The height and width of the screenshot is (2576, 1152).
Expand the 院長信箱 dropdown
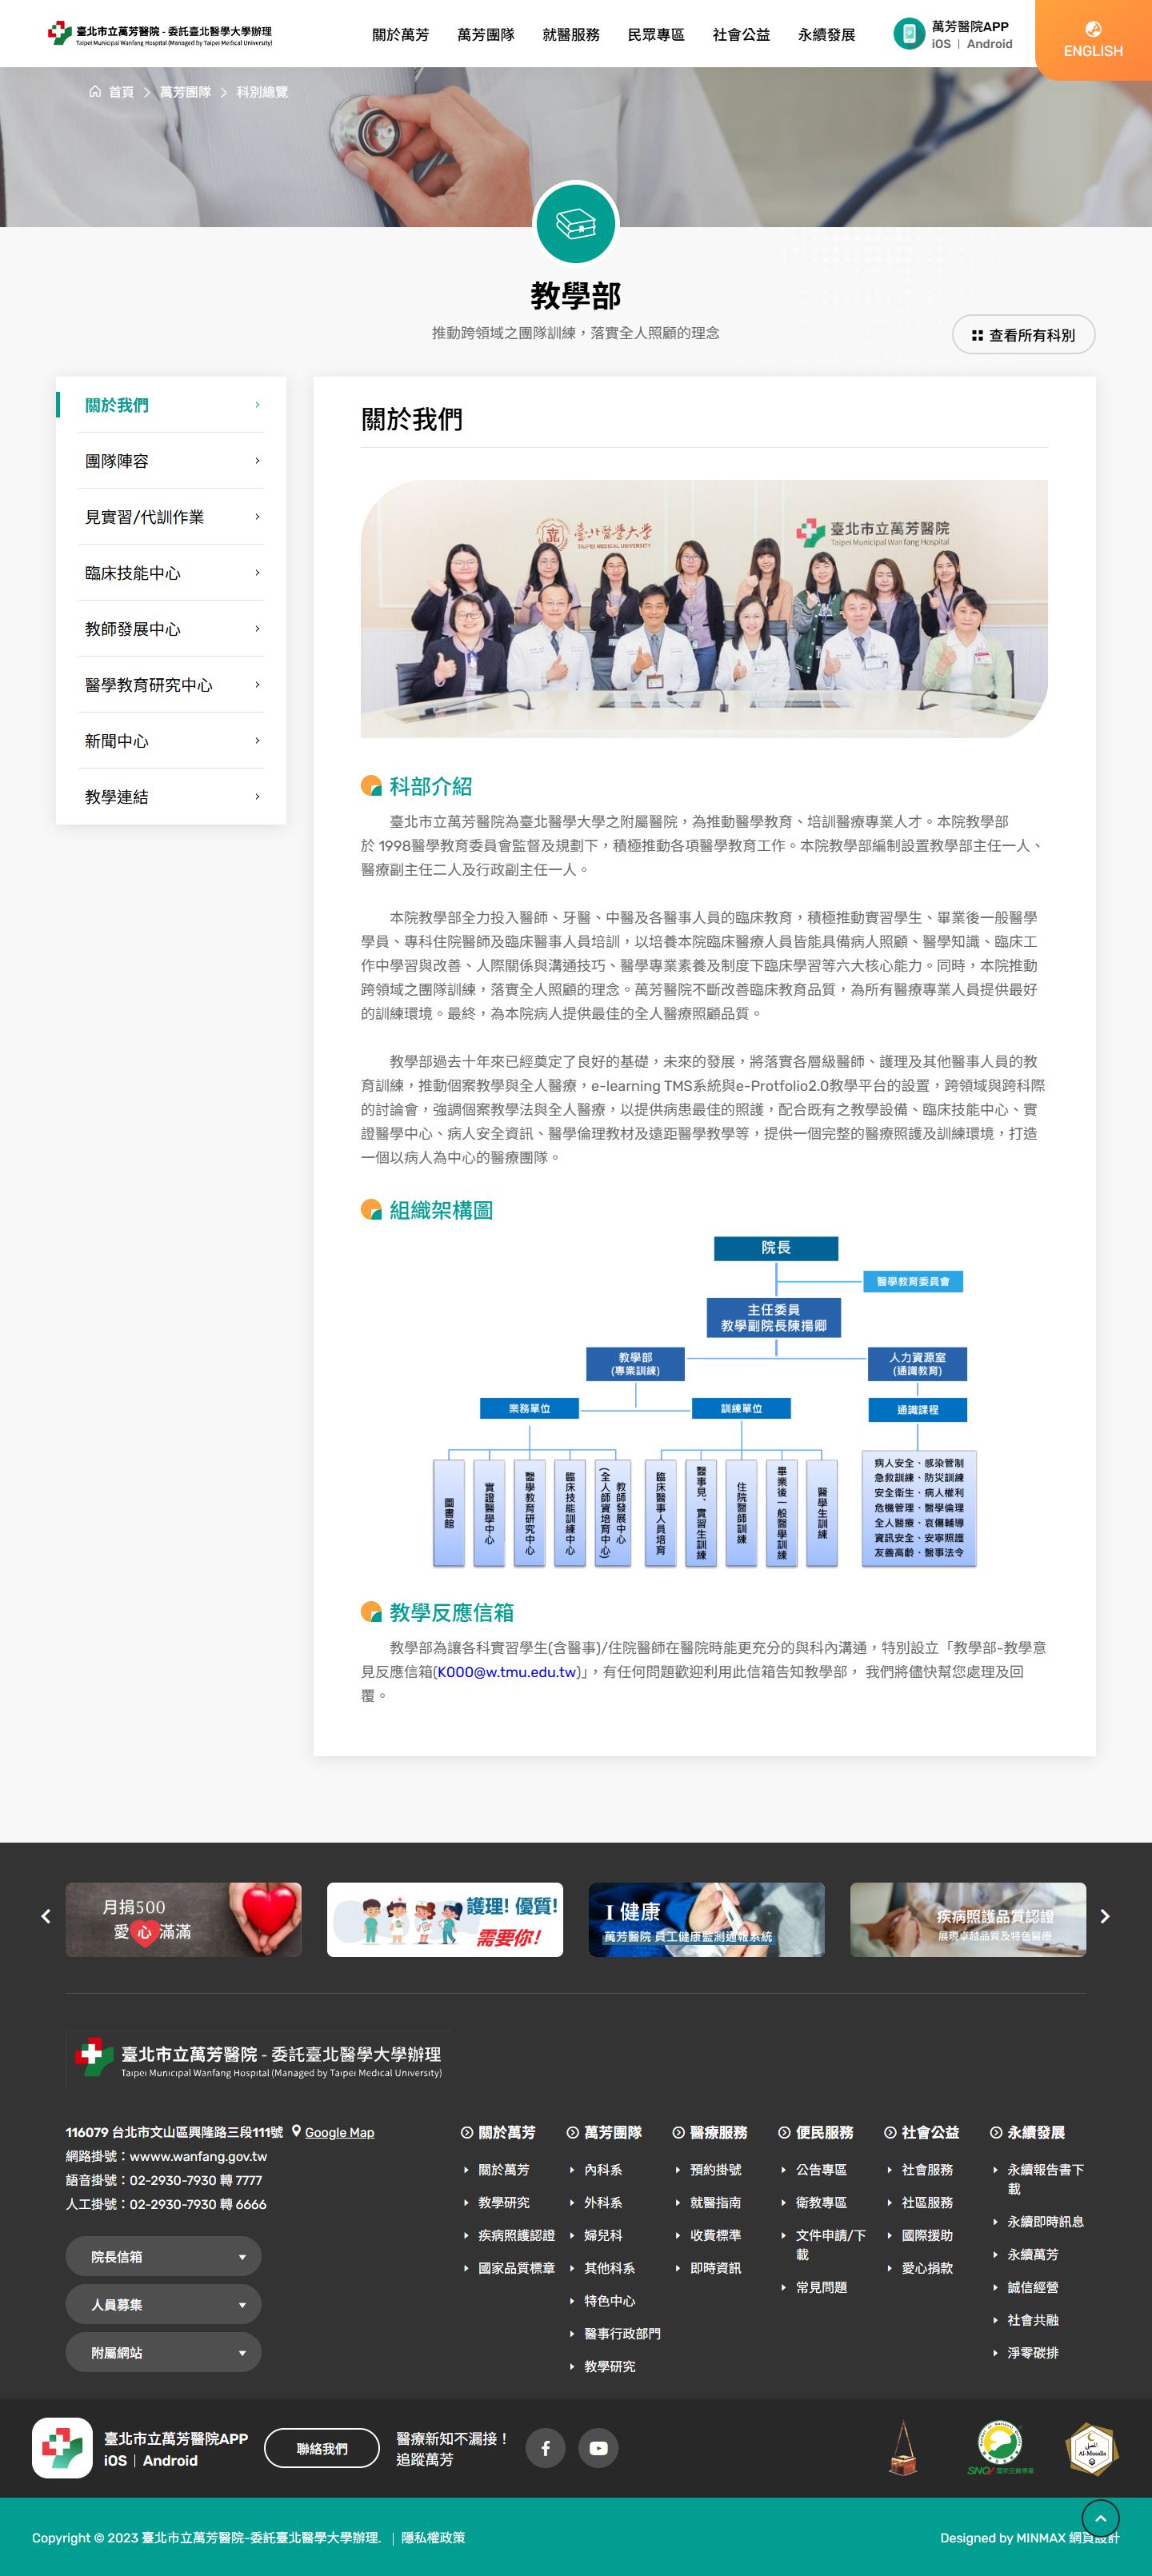(x=163, y=2256)
